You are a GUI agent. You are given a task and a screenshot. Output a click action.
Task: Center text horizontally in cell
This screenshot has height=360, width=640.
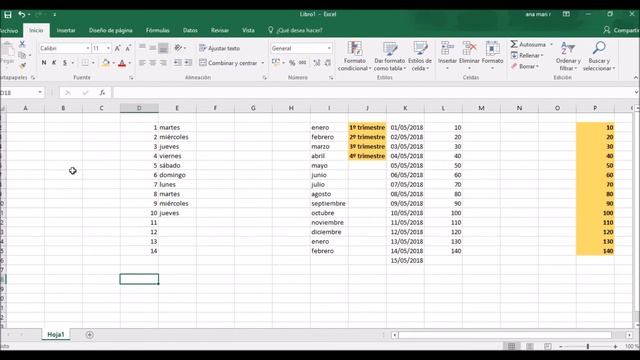click(152, 62)
